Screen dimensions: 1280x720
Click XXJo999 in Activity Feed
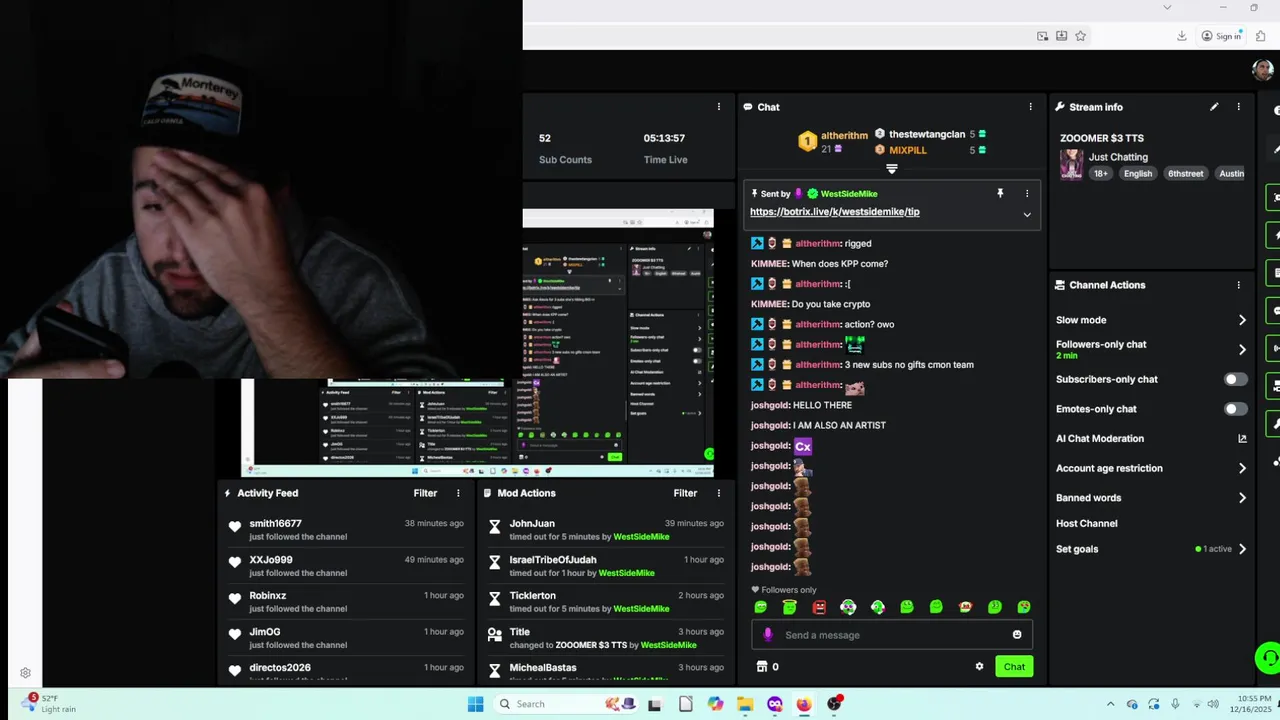(x=271, y=560)
